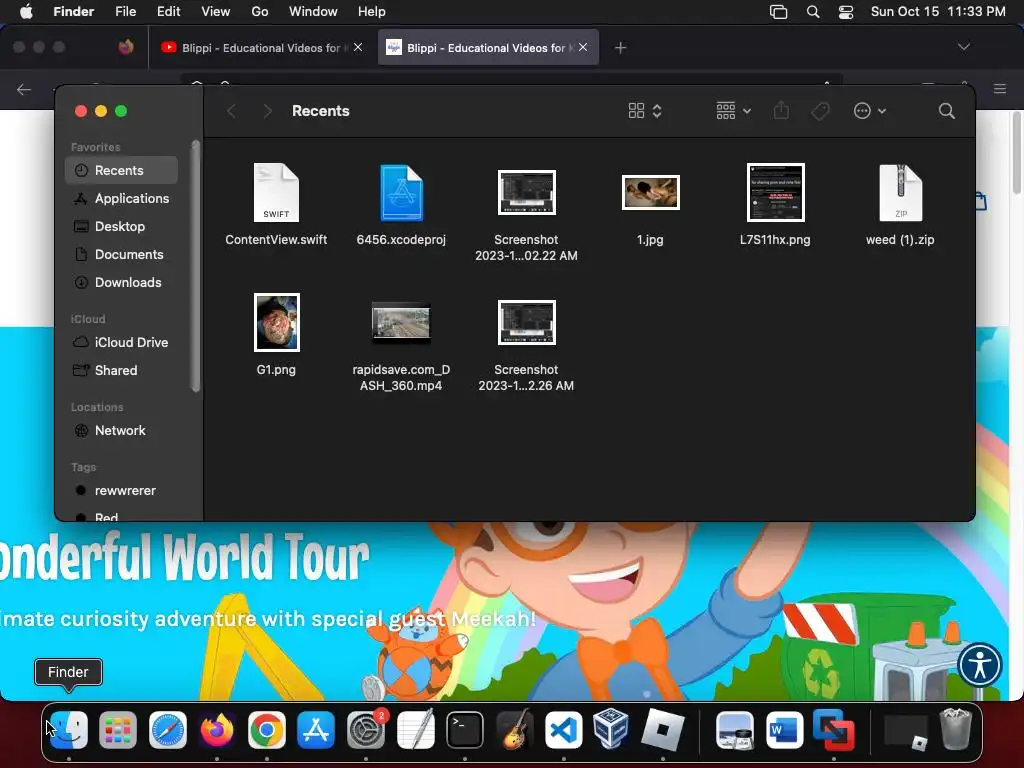Open Google Chrome from the Dock
Viewport: 1024px width, 768px height.
tap(266, 729)
